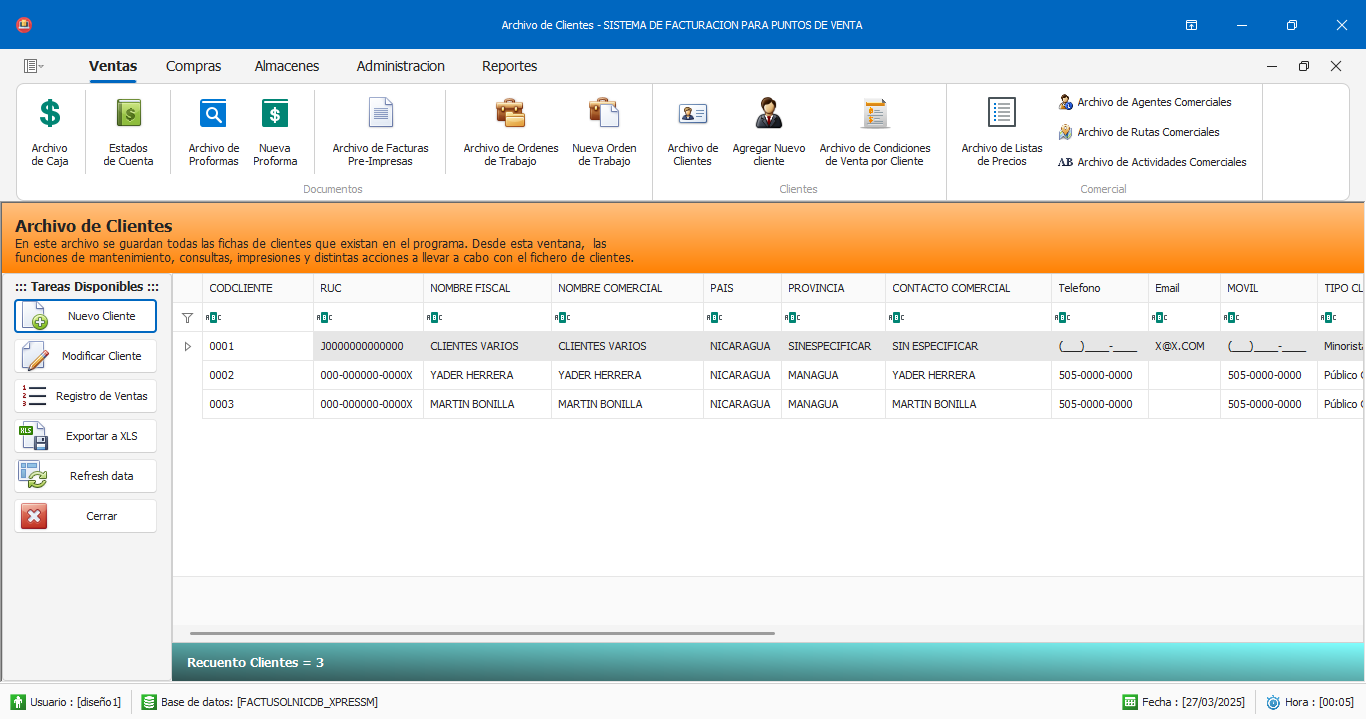Restore the inner document window

(x=1304, y=66)
